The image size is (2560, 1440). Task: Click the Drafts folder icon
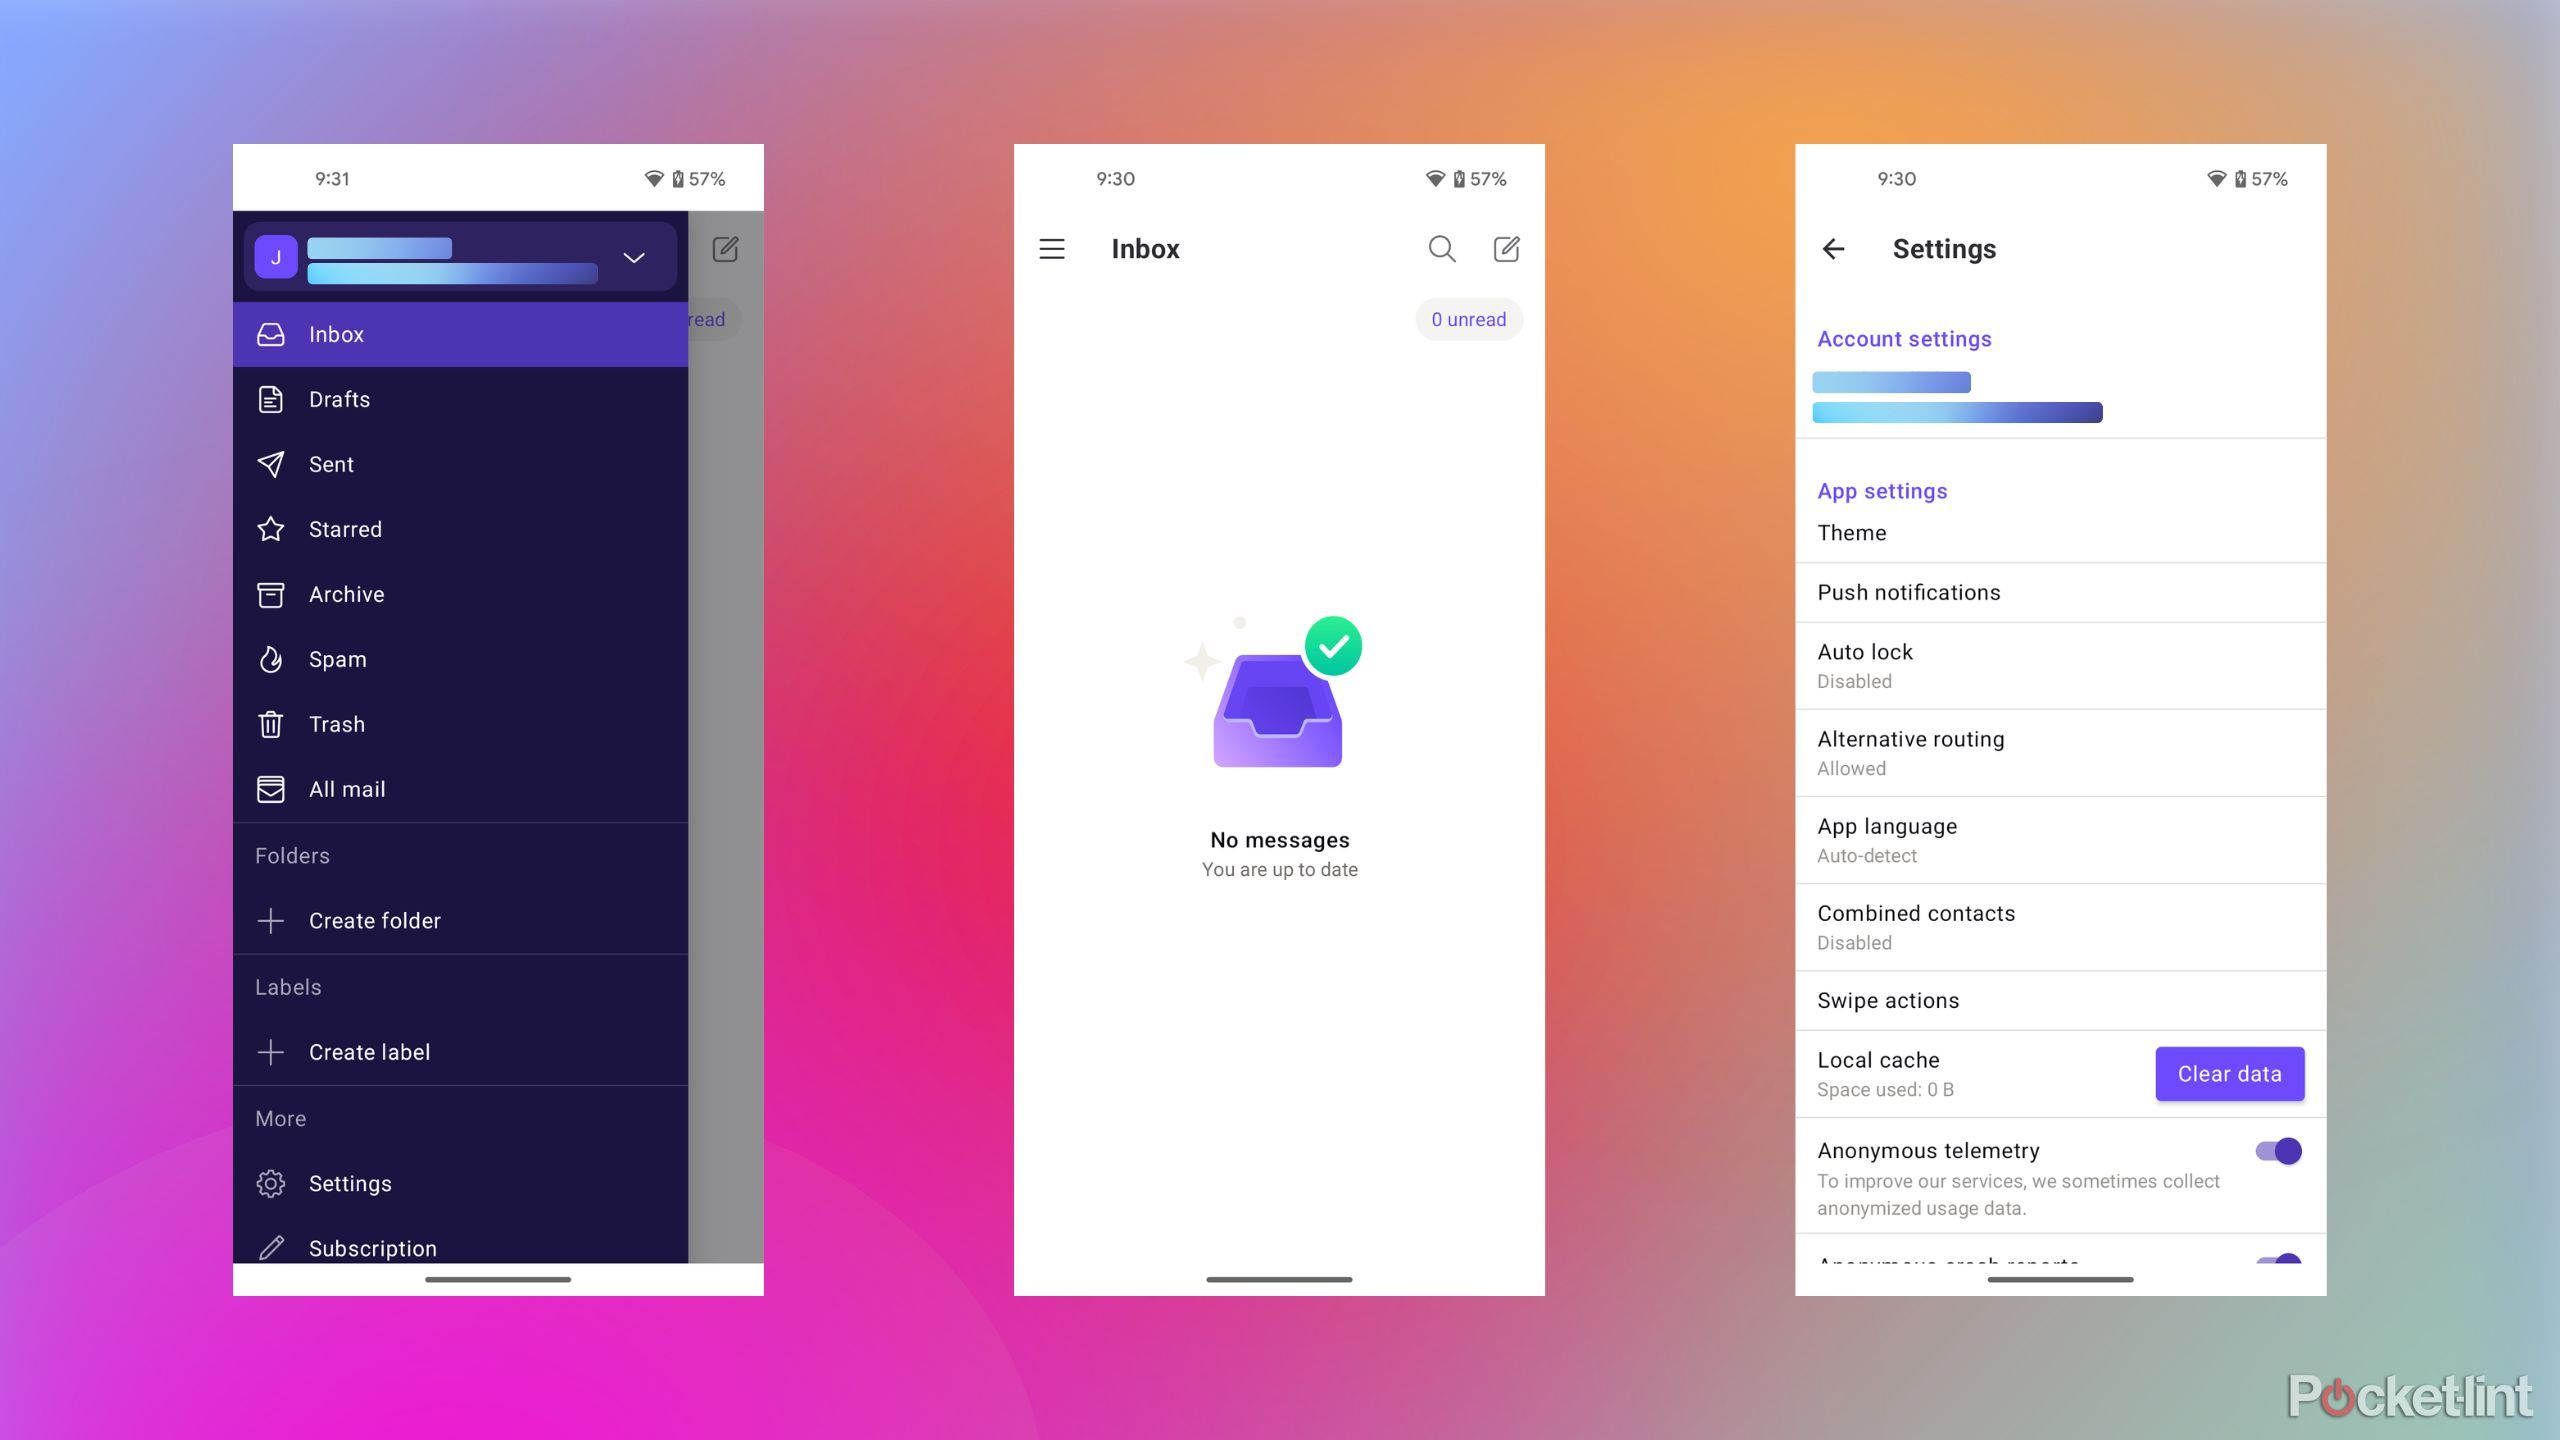(x=271, y=399)
